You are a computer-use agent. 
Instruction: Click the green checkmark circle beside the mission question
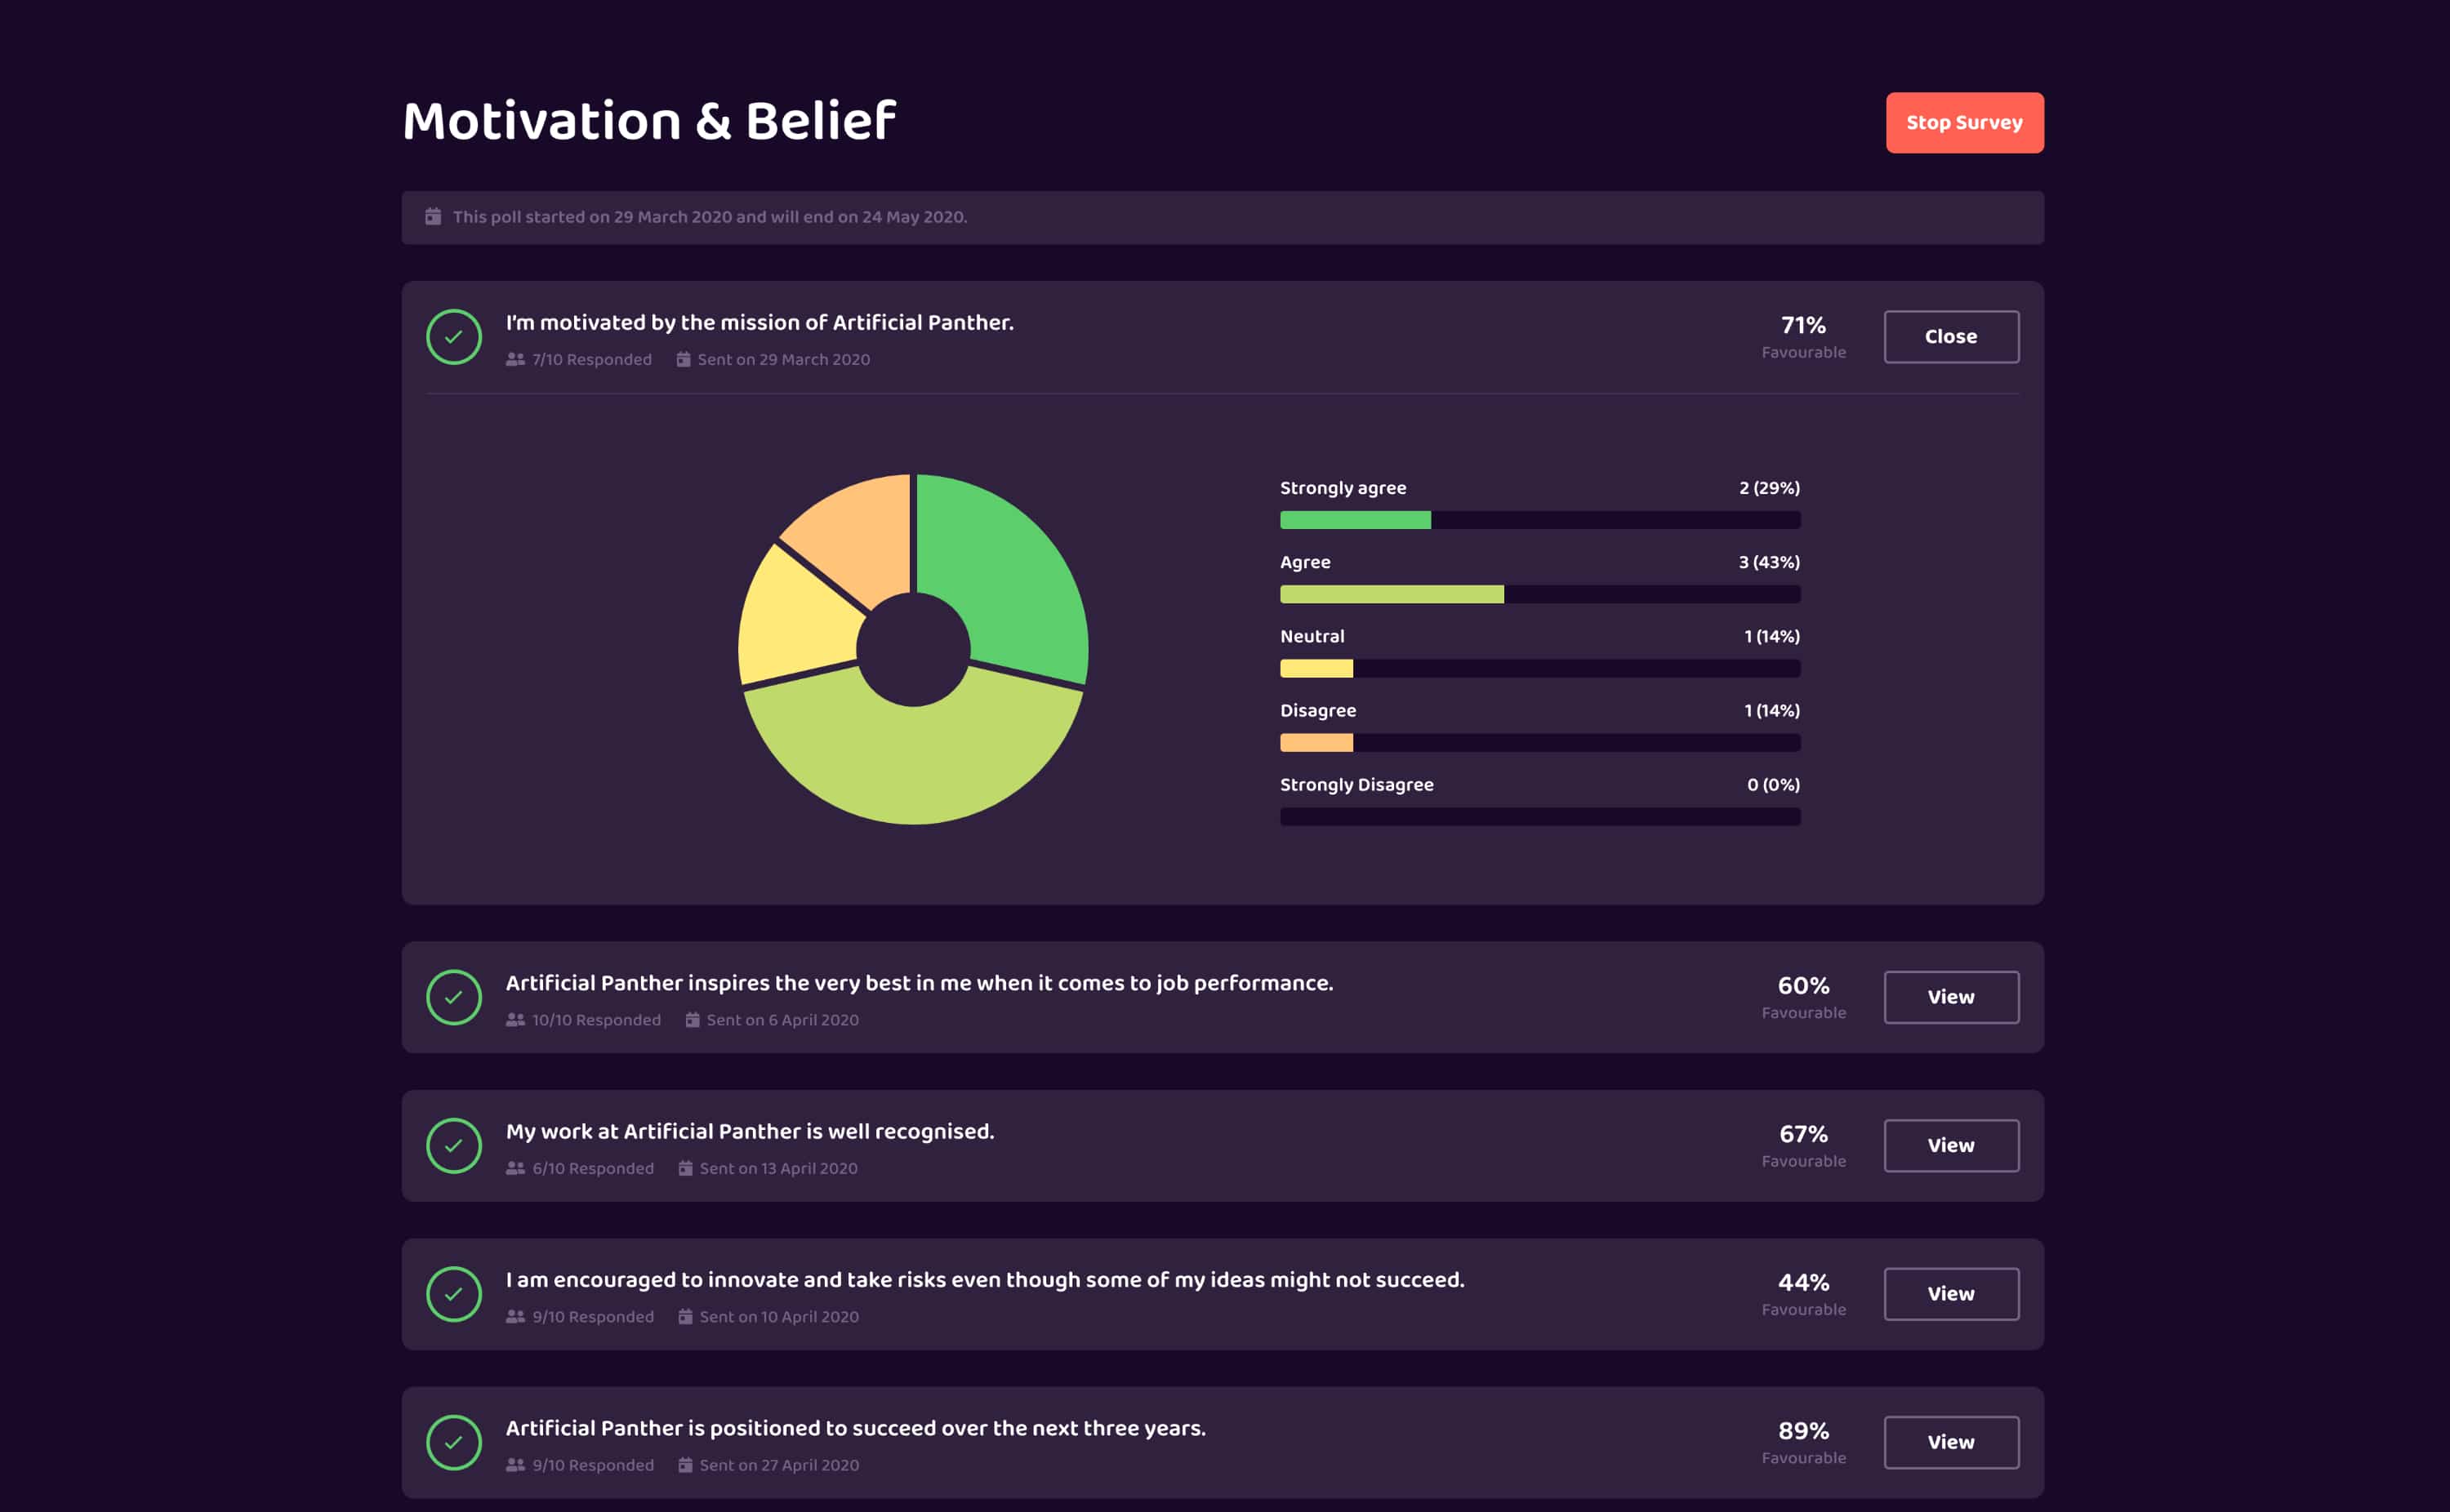pos(454,337)
